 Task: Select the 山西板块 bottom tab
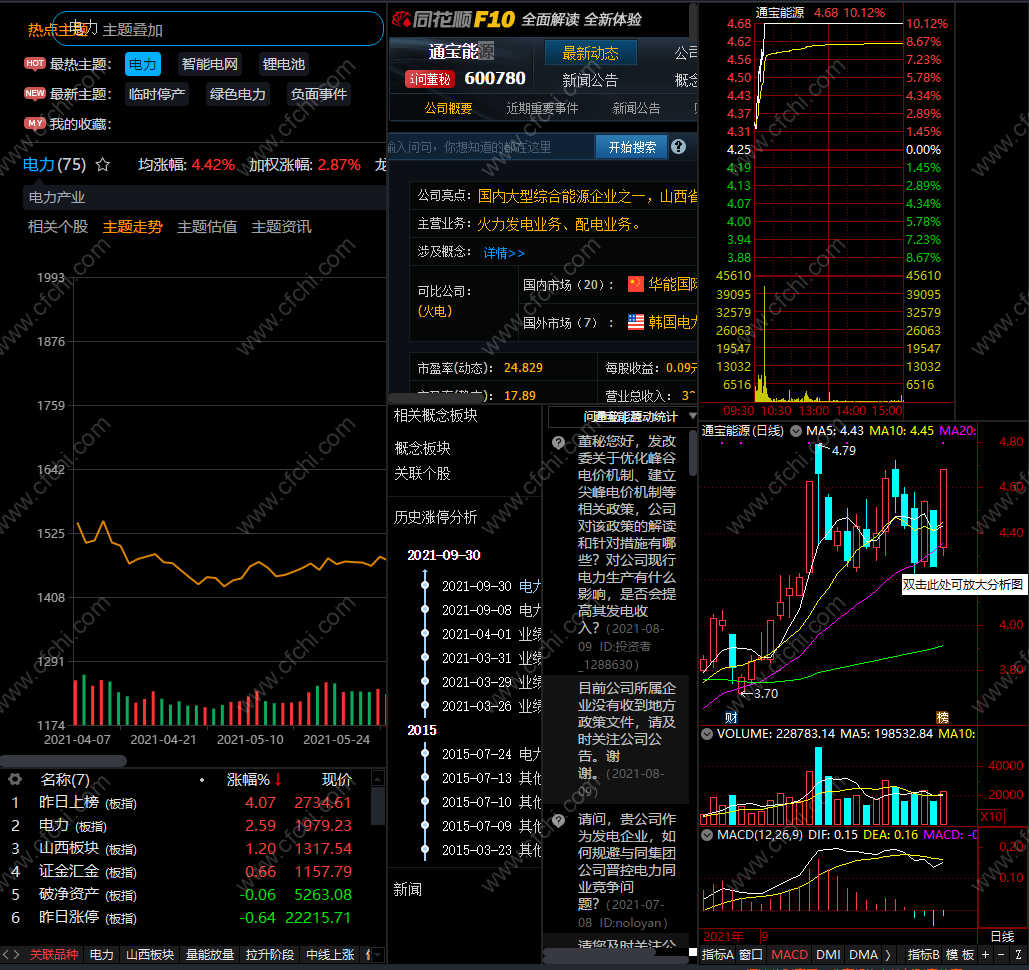click(150, 954)
